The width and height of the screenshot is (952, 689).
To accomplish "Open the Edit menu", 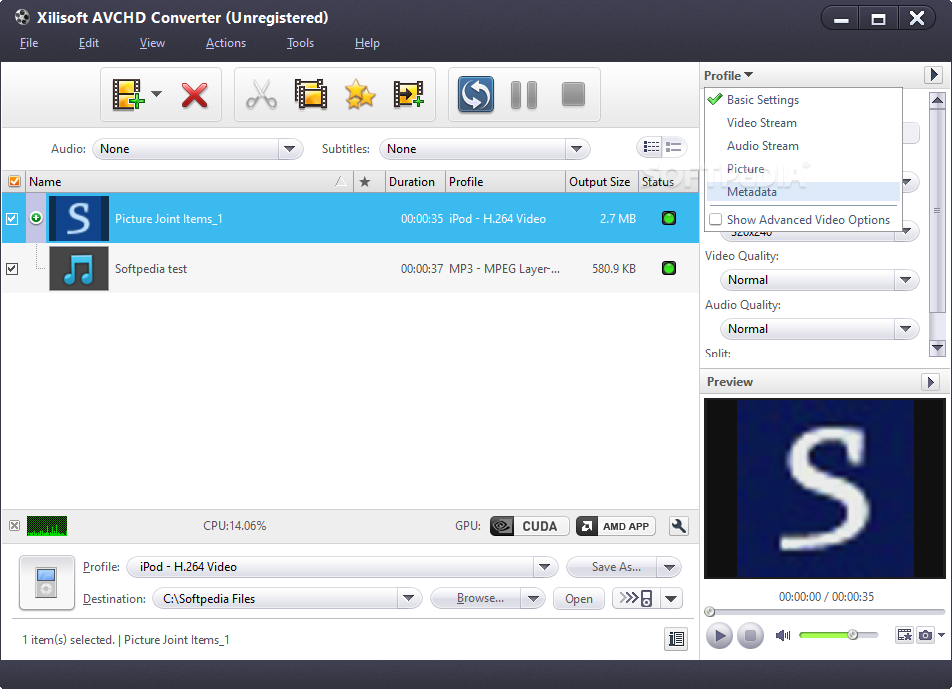I will click(89, 43).
